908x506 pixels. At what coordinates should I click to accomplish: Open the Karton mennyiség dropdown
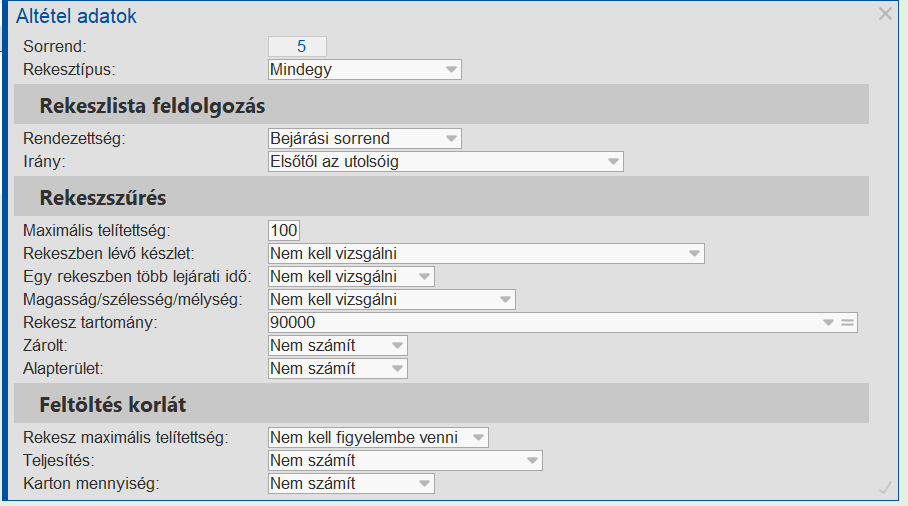425,484
